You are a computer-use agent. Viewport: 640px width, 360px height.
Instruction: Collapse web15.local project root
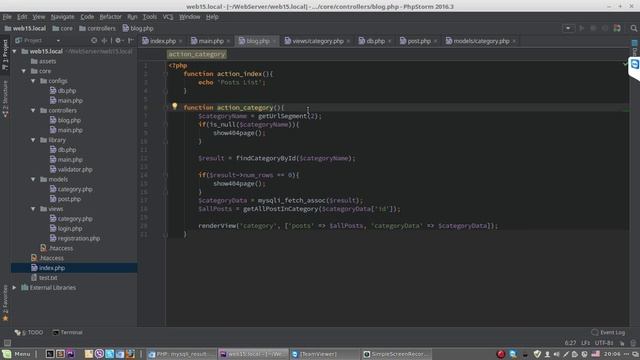15,51
